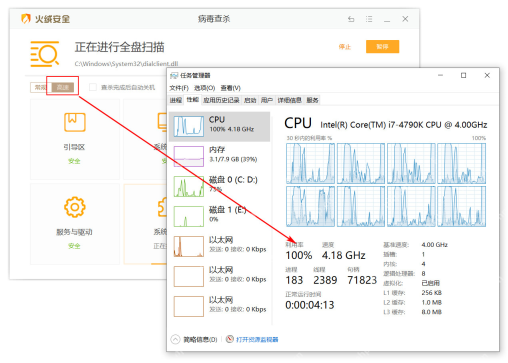Switch to the 启动 tab
Image resolution: width=508 pixels, height=363 pixels.
pyautogui.click(x=250, y=100)
